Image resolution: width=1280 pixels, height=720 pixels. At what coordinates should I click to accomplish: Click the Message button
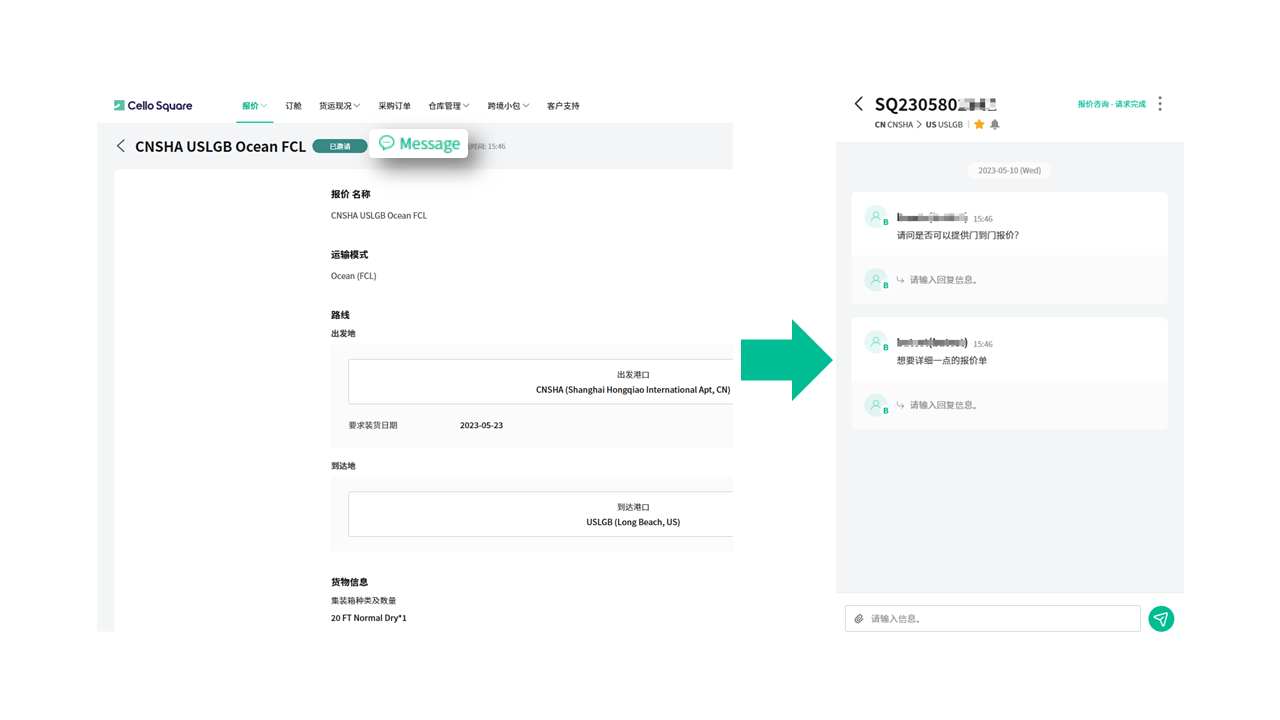click(x=419, y=144)
